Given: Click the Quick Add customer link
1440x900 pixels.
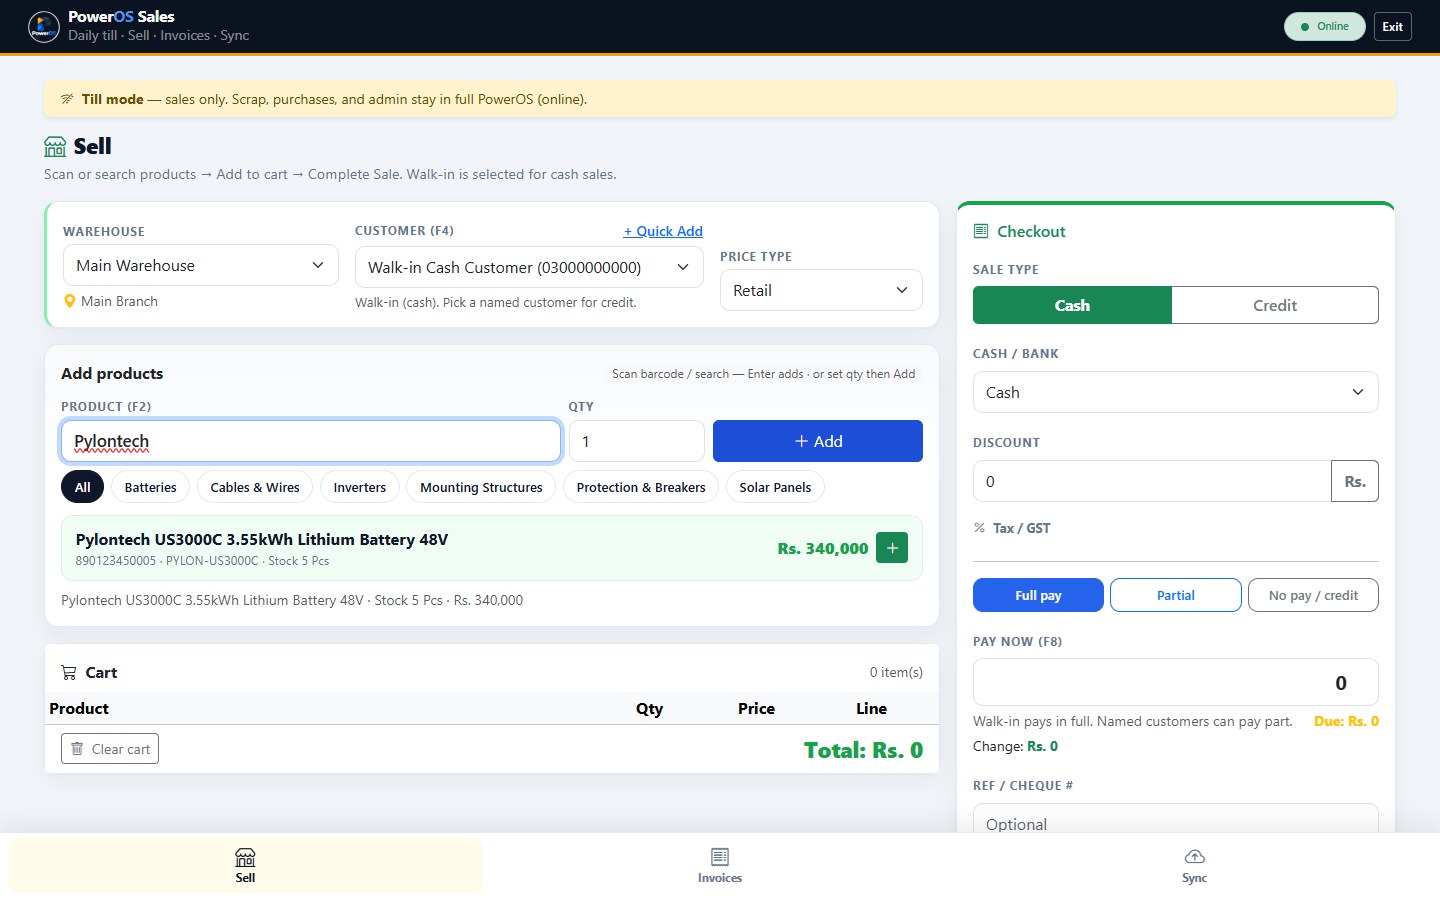Looking at the screenshot, I should (663, 231).
